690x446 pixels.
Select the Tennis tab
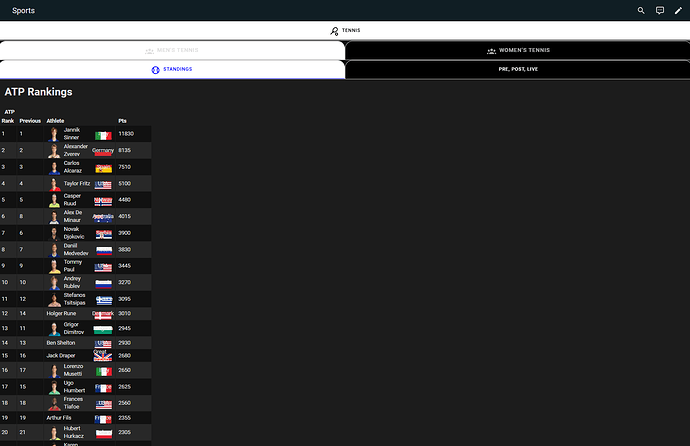point(345,30)
